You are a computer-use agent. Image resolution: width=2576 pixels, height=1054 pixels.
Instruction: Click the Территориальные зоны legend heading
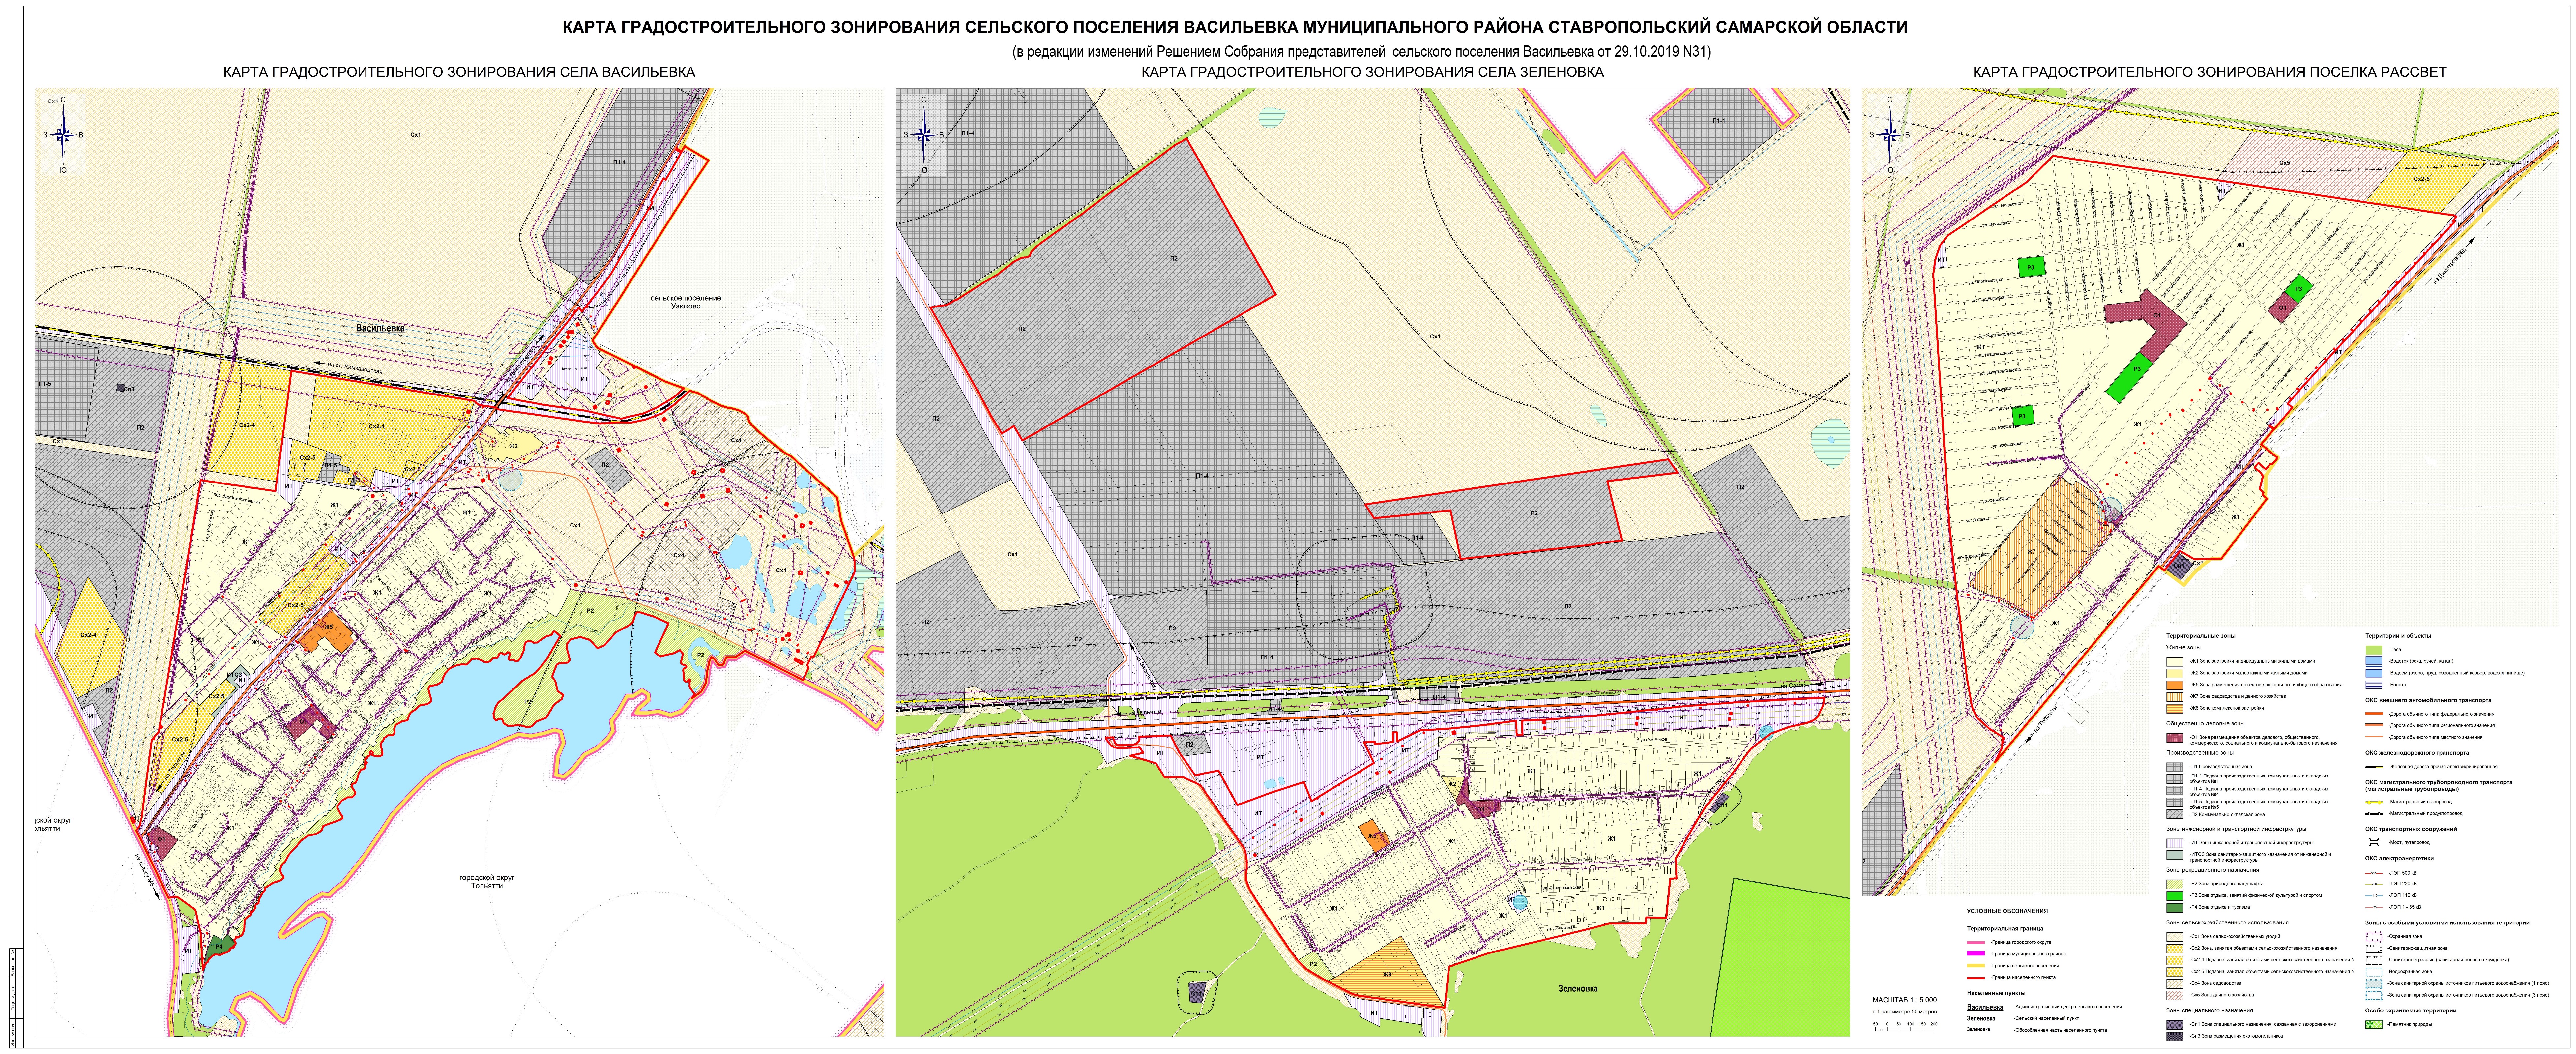2201,636
